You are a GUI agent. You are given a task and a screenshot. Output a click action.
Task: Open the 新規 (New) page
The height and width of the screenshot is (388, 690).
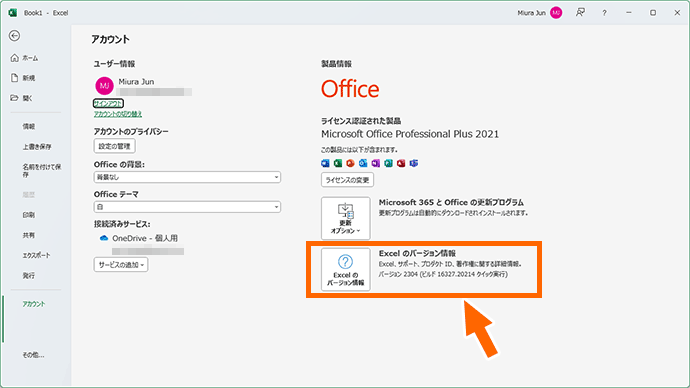[23, 78]
